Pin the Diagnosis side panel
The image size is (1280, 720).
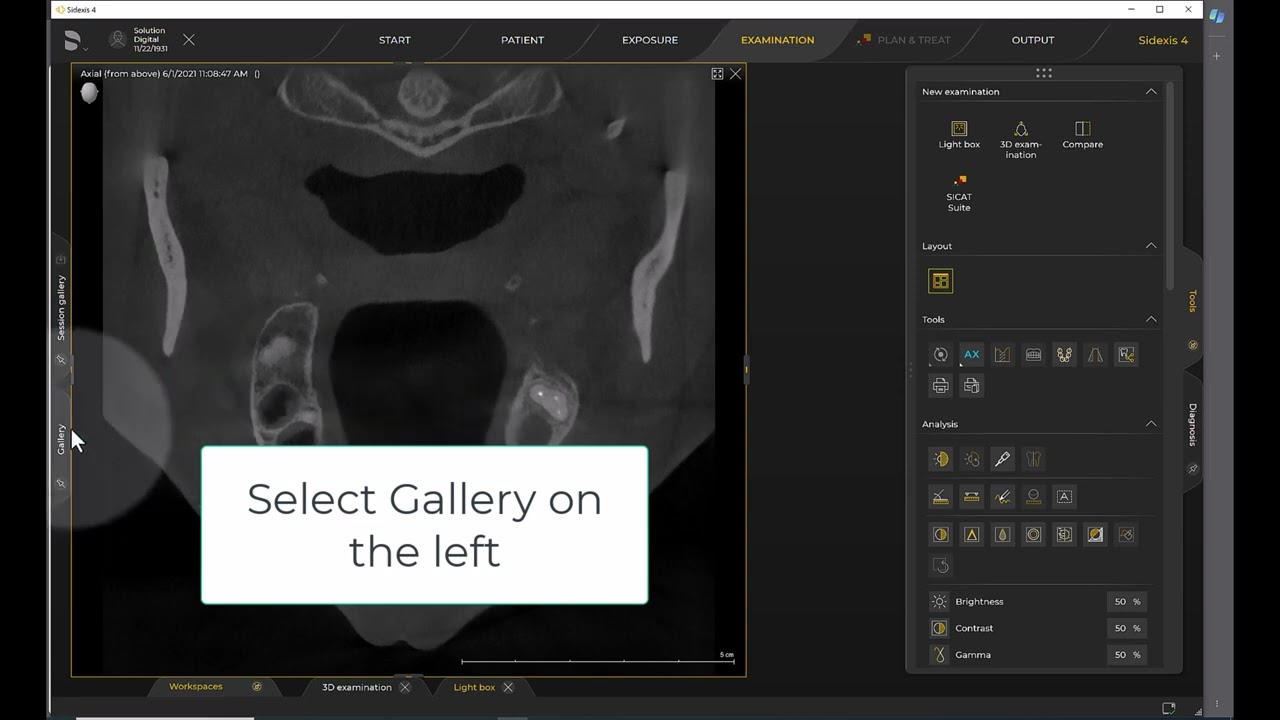(1192, 468)
